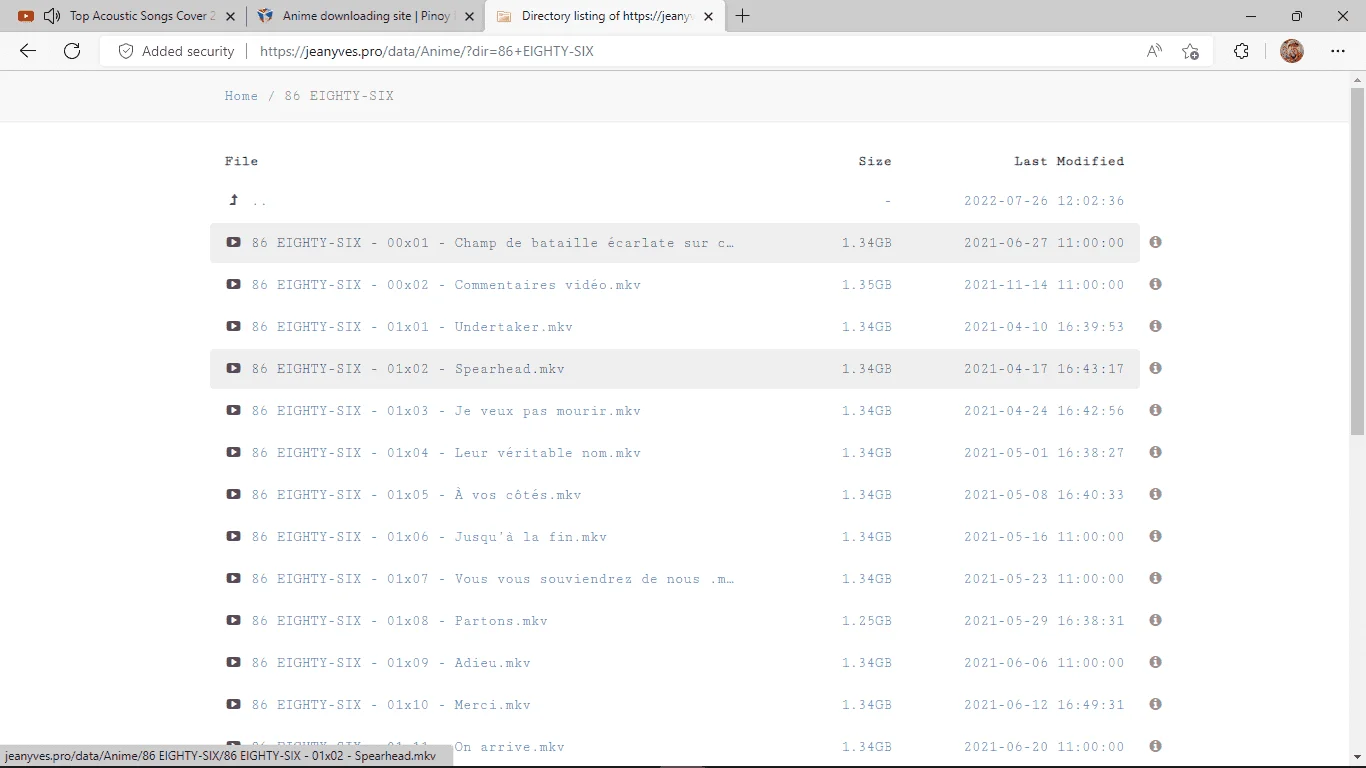Click parent directory up-arrow icon
Screen dimensions: 1366x768
234,200
